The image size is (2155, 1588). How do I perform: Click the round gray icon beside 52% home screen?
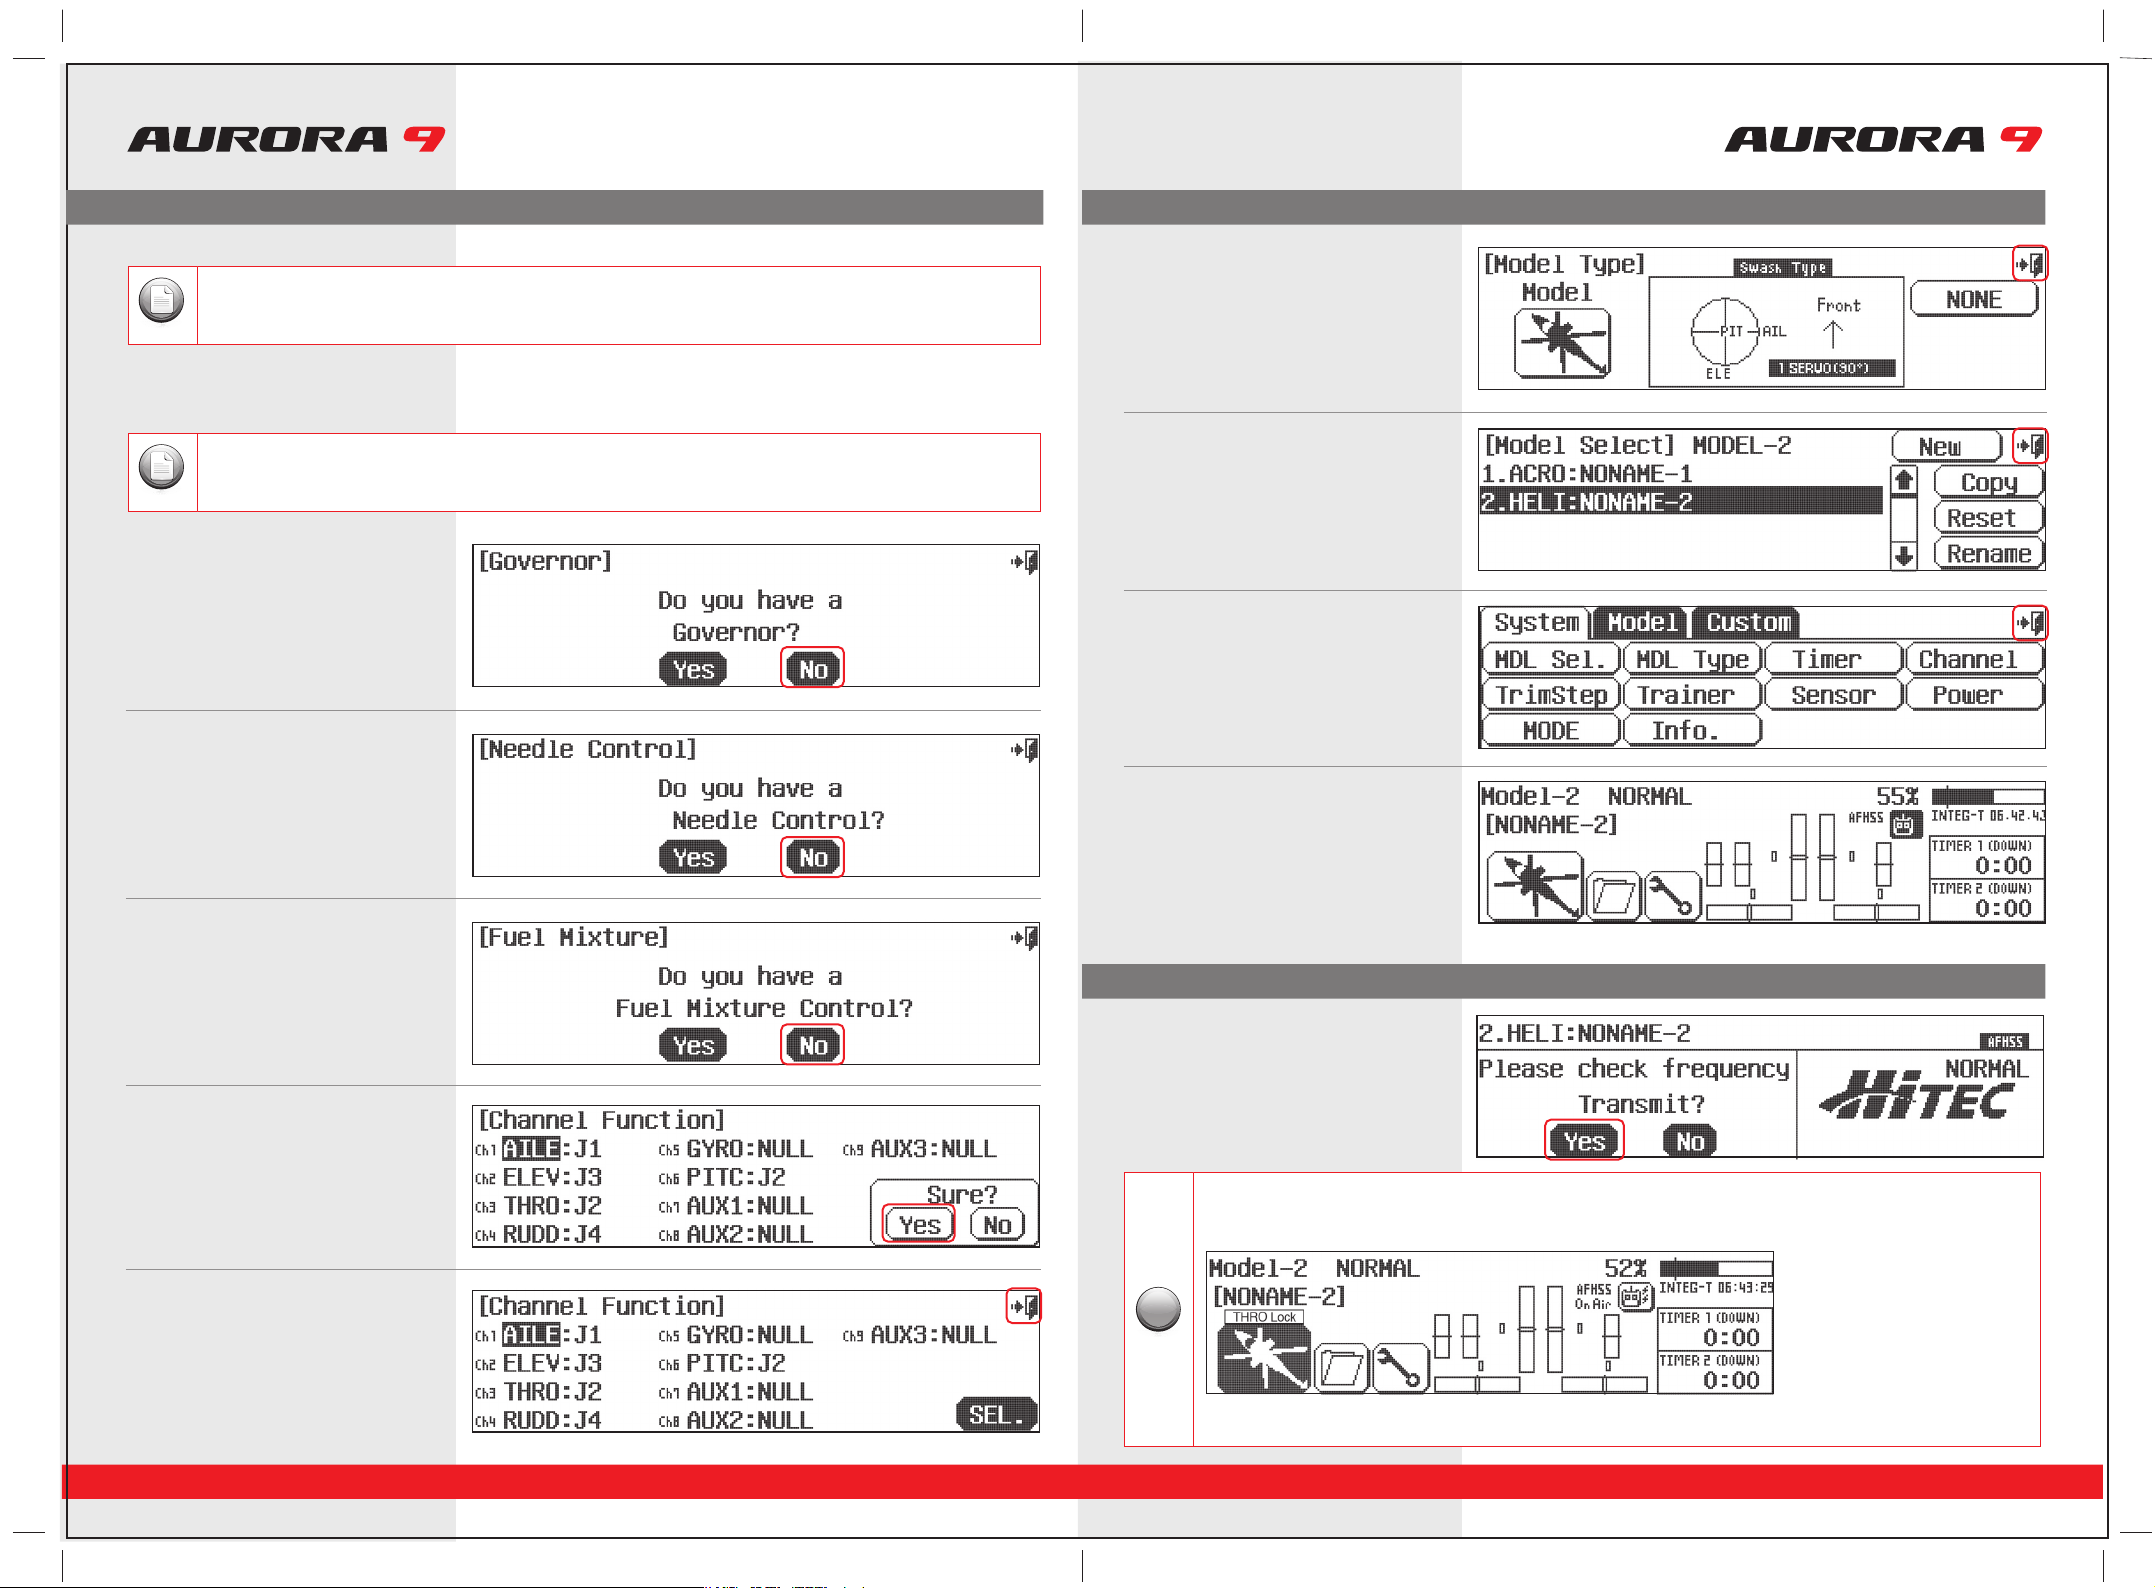click(x=1159, y=1308)
